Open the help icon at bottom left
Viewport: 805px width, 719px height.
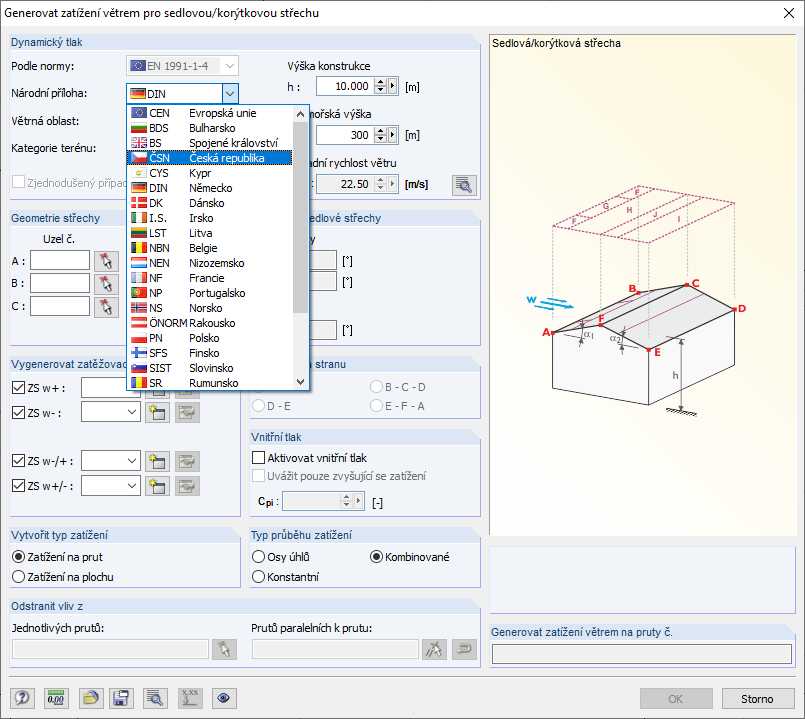coord(22,698)
